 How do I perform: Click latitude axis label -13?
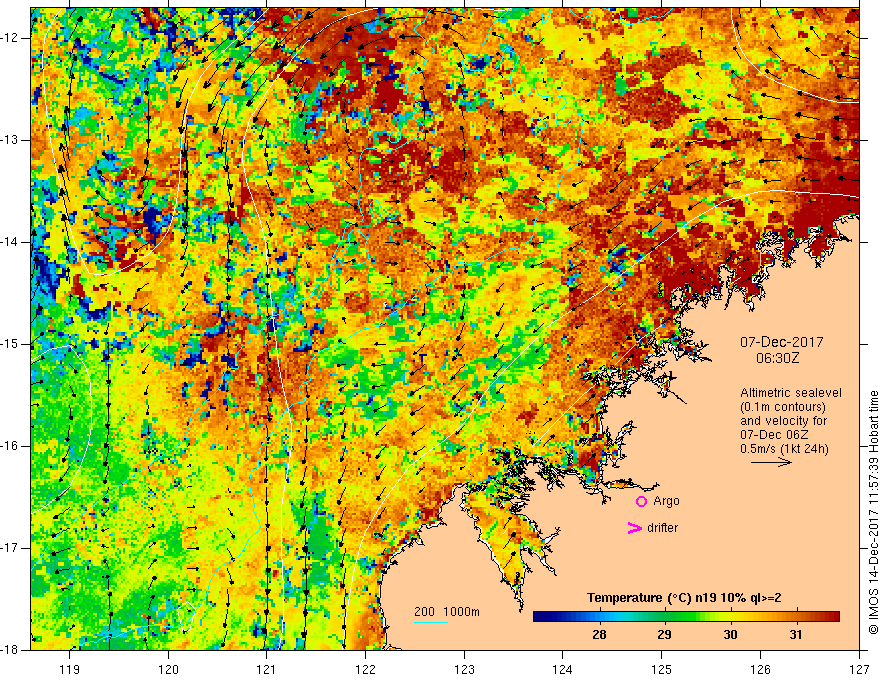(11, 140)
